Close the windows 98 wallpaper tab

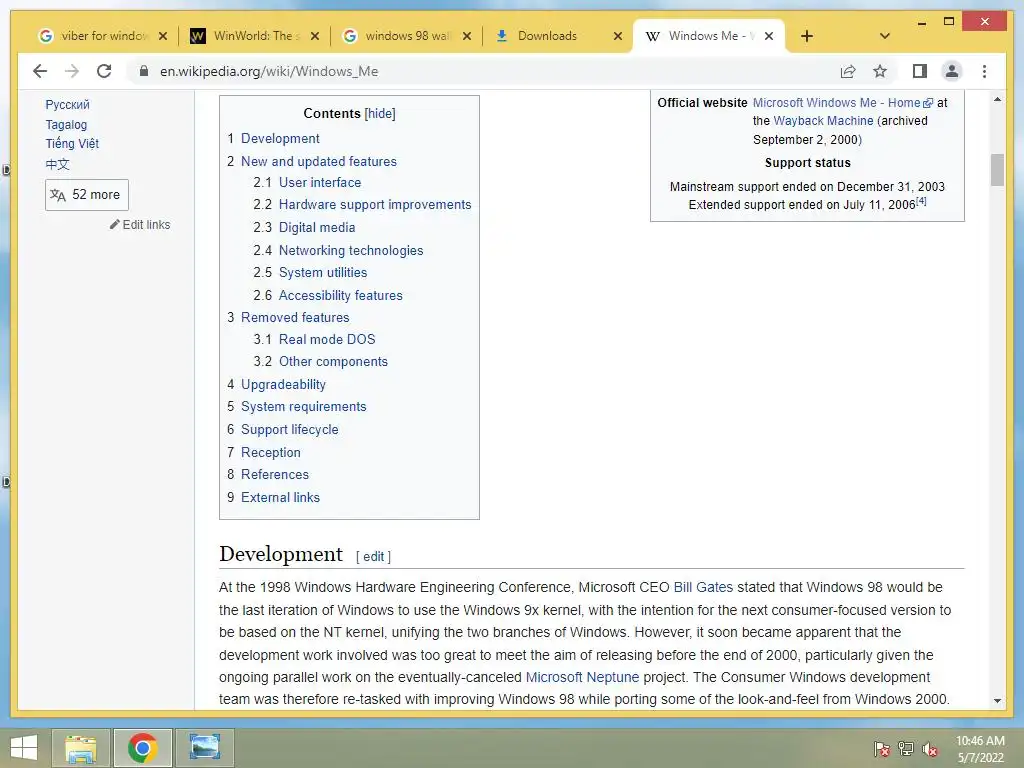point(466,36)
